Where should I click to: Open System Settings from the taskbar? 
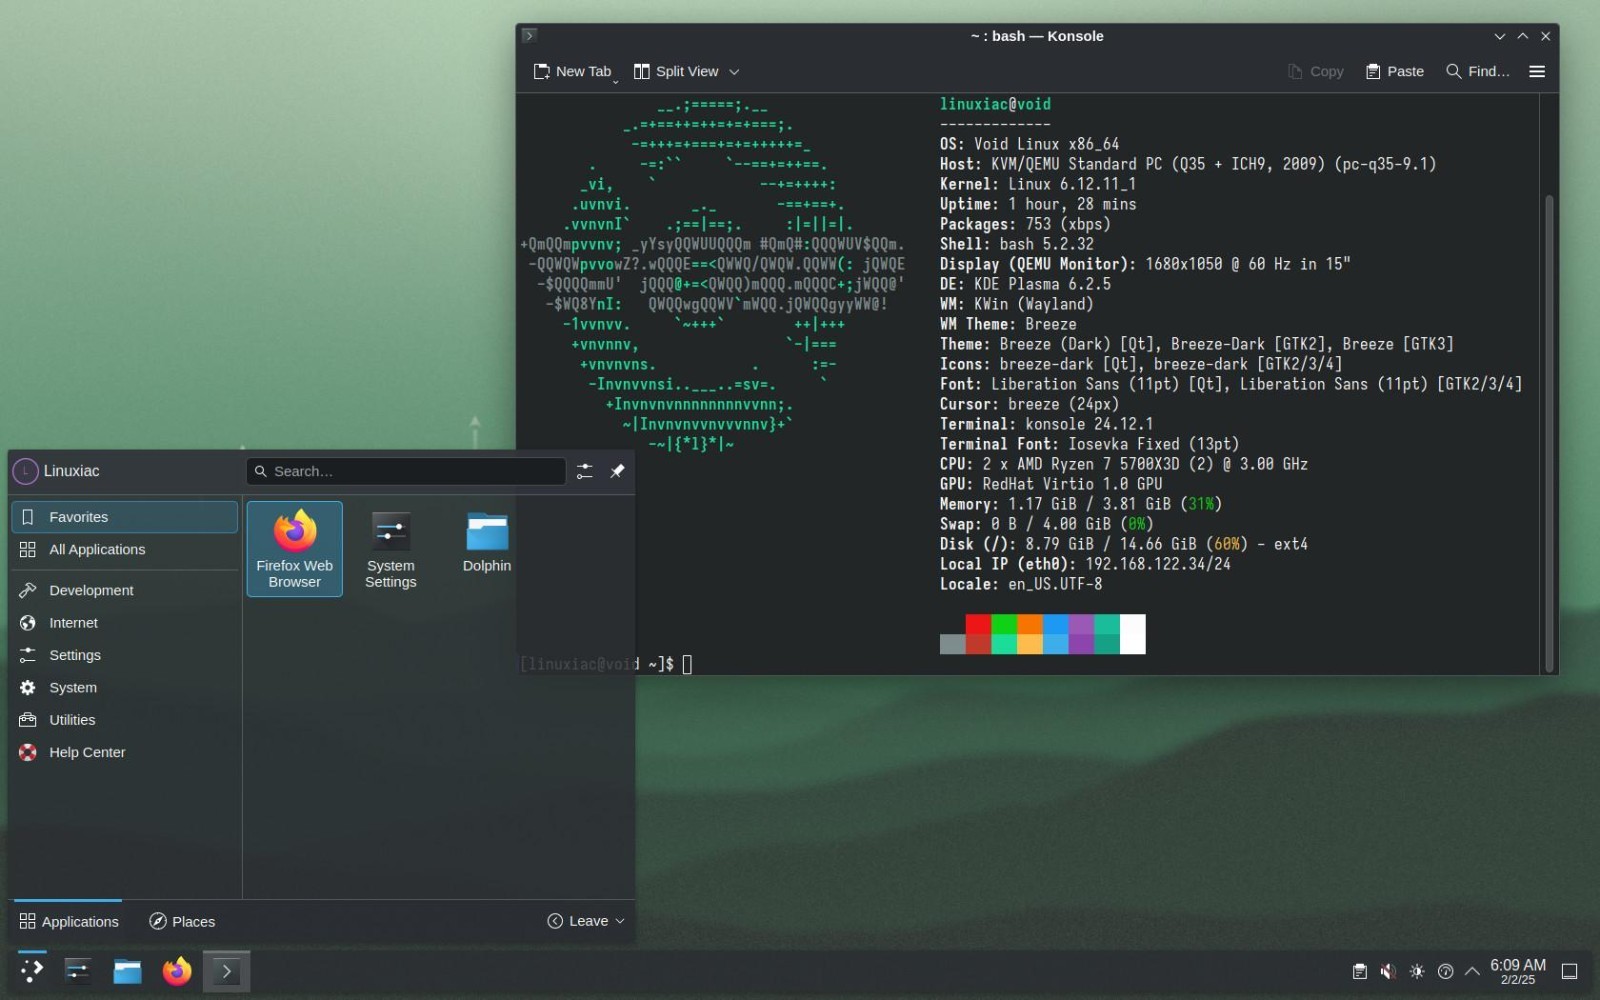(x=78, y=971)
